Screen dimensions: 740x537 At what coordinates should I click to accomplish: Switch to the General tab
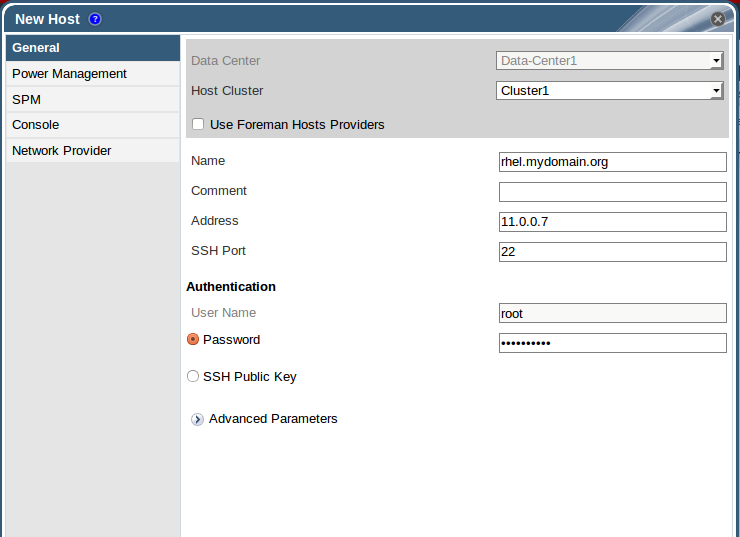coord(92,48)
